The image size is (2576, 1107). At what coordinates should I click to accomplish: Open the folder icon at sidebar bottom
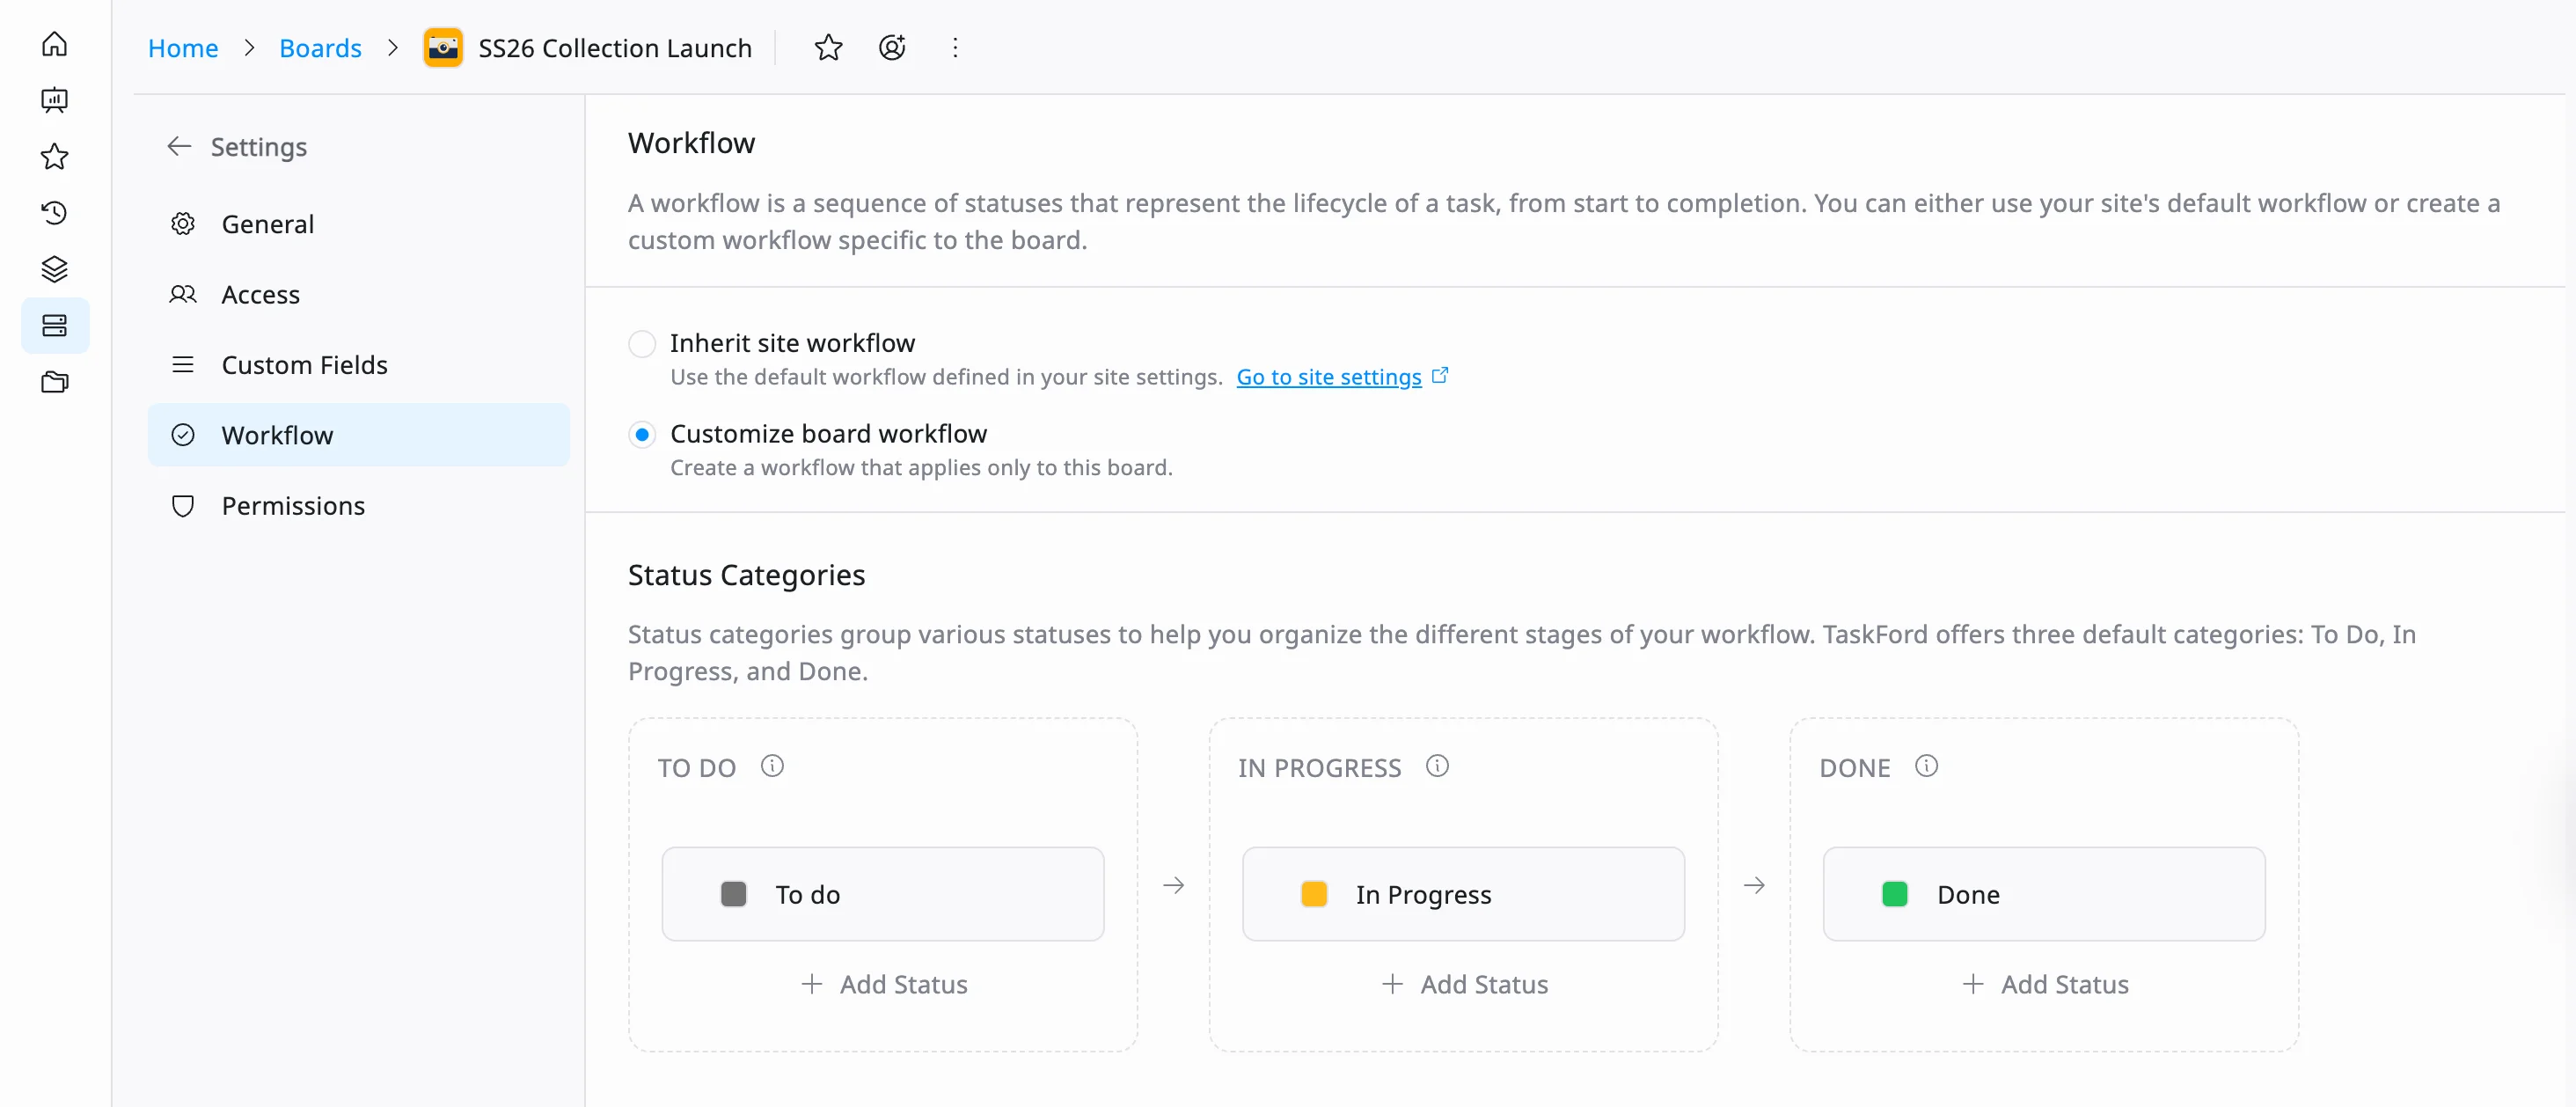click(55, 381)
